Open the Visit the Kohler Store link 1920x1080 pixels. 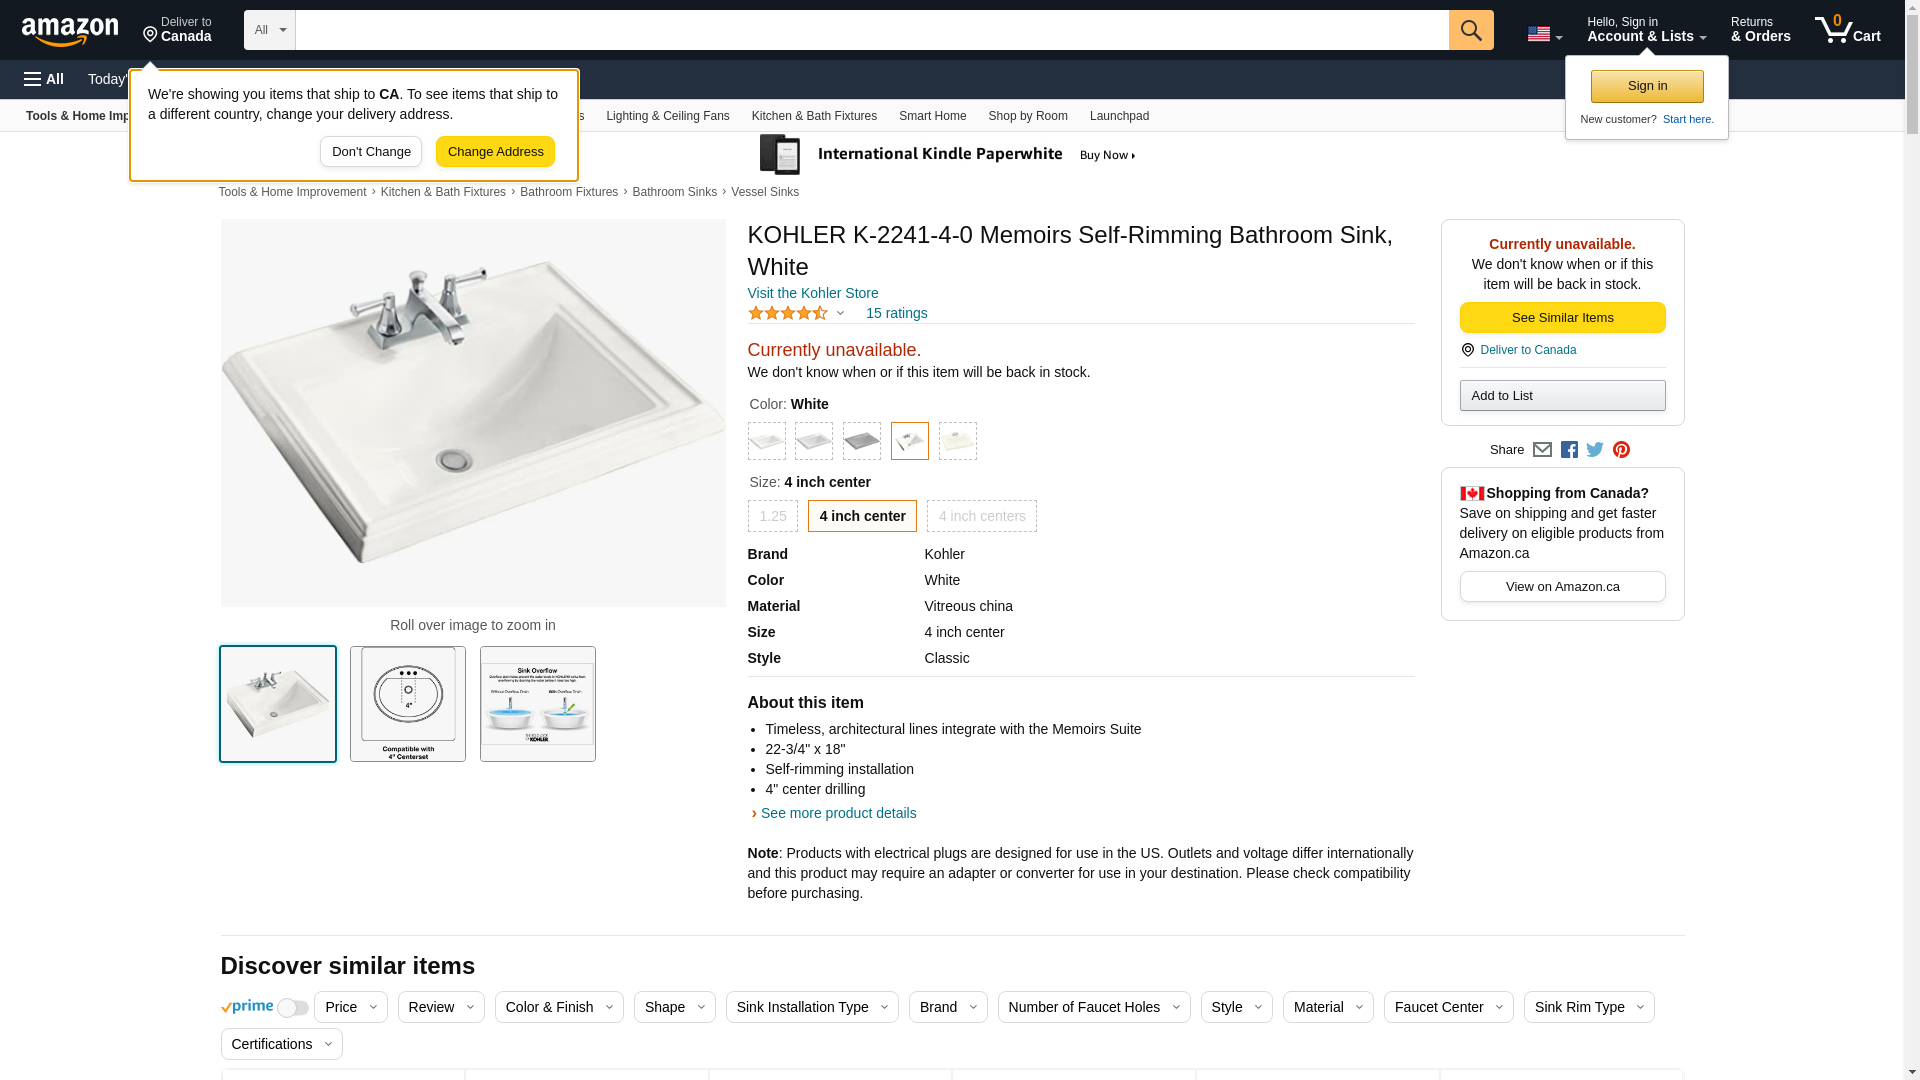click(x=812, y=293)
